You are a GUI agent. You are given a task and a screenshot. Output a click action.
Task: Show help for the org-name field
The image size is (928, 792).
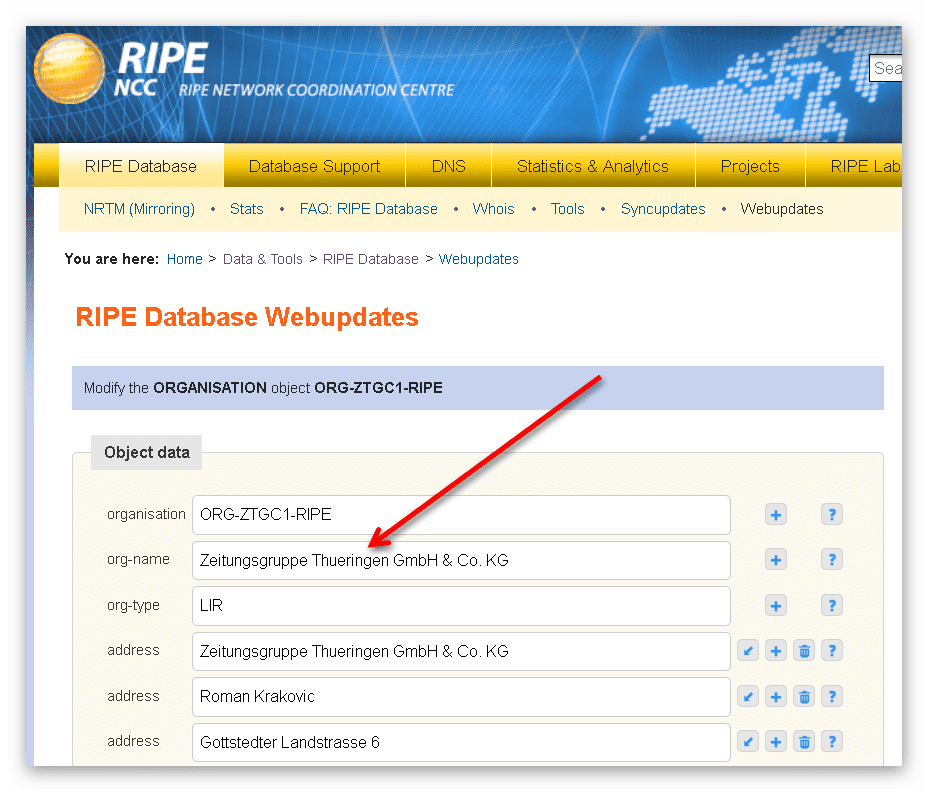832,559
